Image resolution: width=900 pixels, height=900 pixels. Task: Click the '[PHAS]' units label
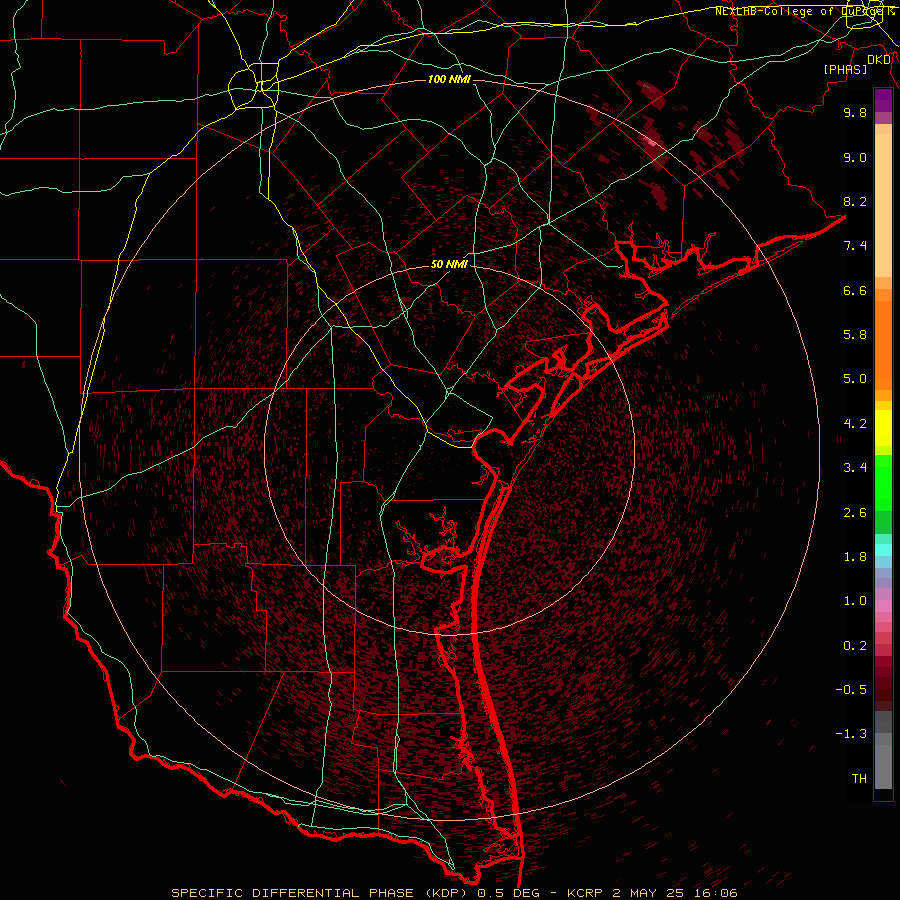click(x=845, y=69)
